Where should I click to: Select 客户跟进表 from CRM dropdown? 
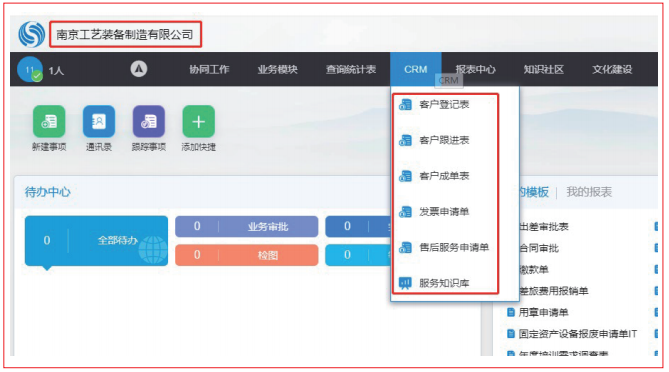445,140
